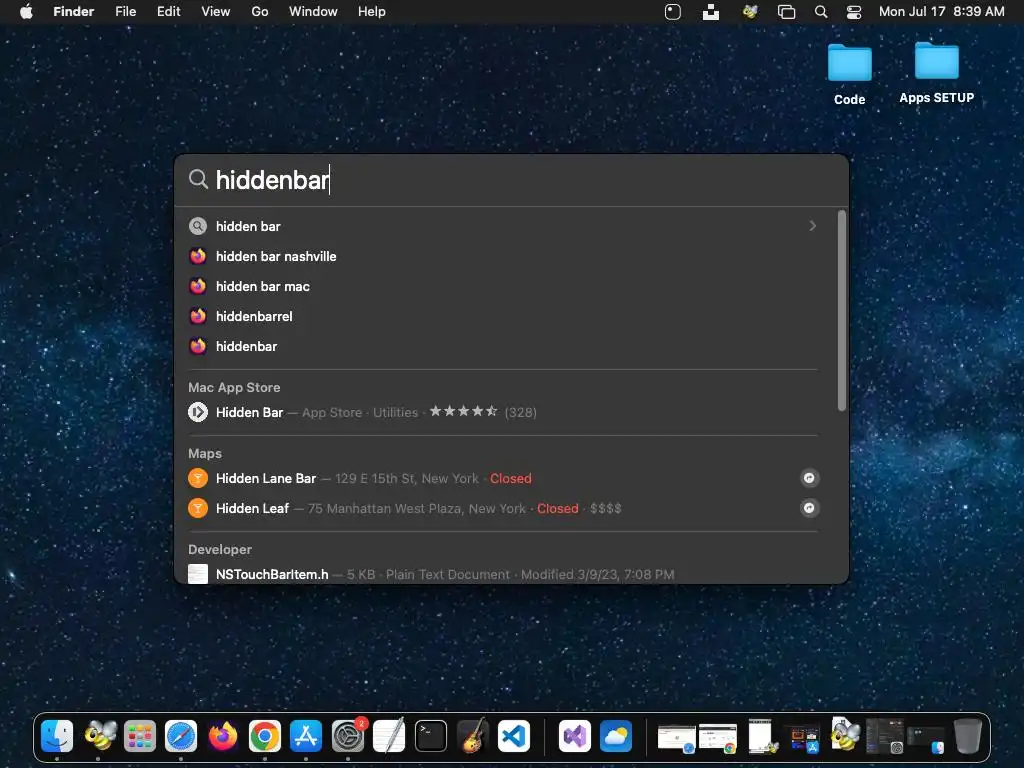Image resolution: width=1024 pixels, height=768 pixels.
Task: Select the 'hiddenbar' Firefox suggestion
Action: tap(503, 346)
